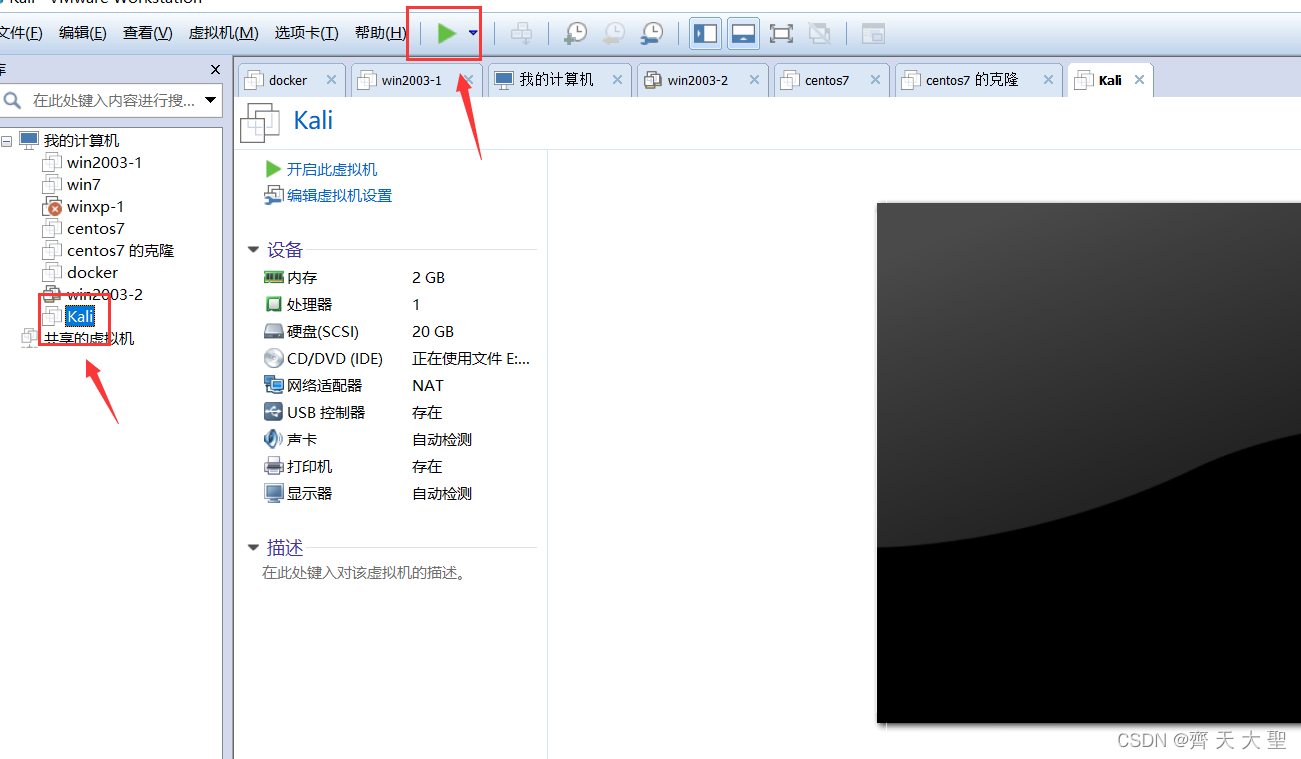Enter full screen mode from the toolbar
This screenshot has width=1301, height=759.
point(781,33)
